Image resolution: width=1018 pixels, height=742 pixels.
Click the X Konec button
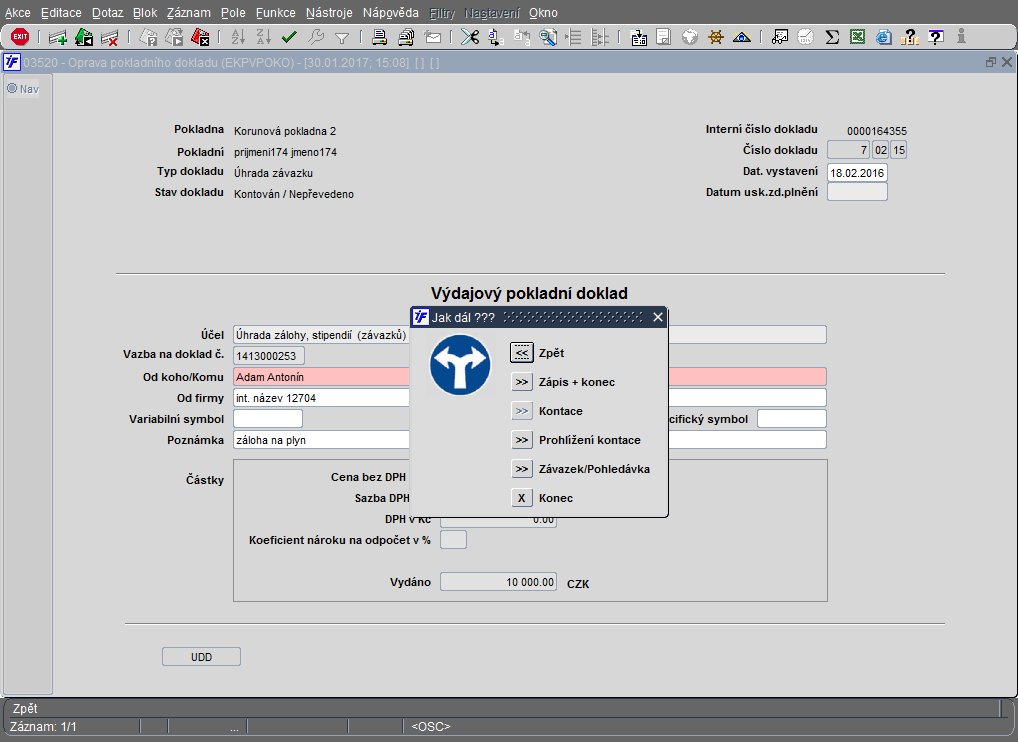(521, 498)
